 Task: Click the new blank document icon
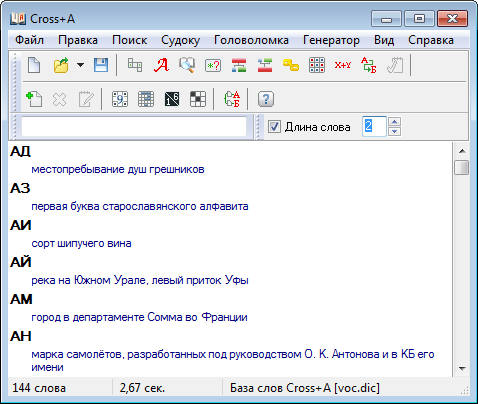[34, 65]
